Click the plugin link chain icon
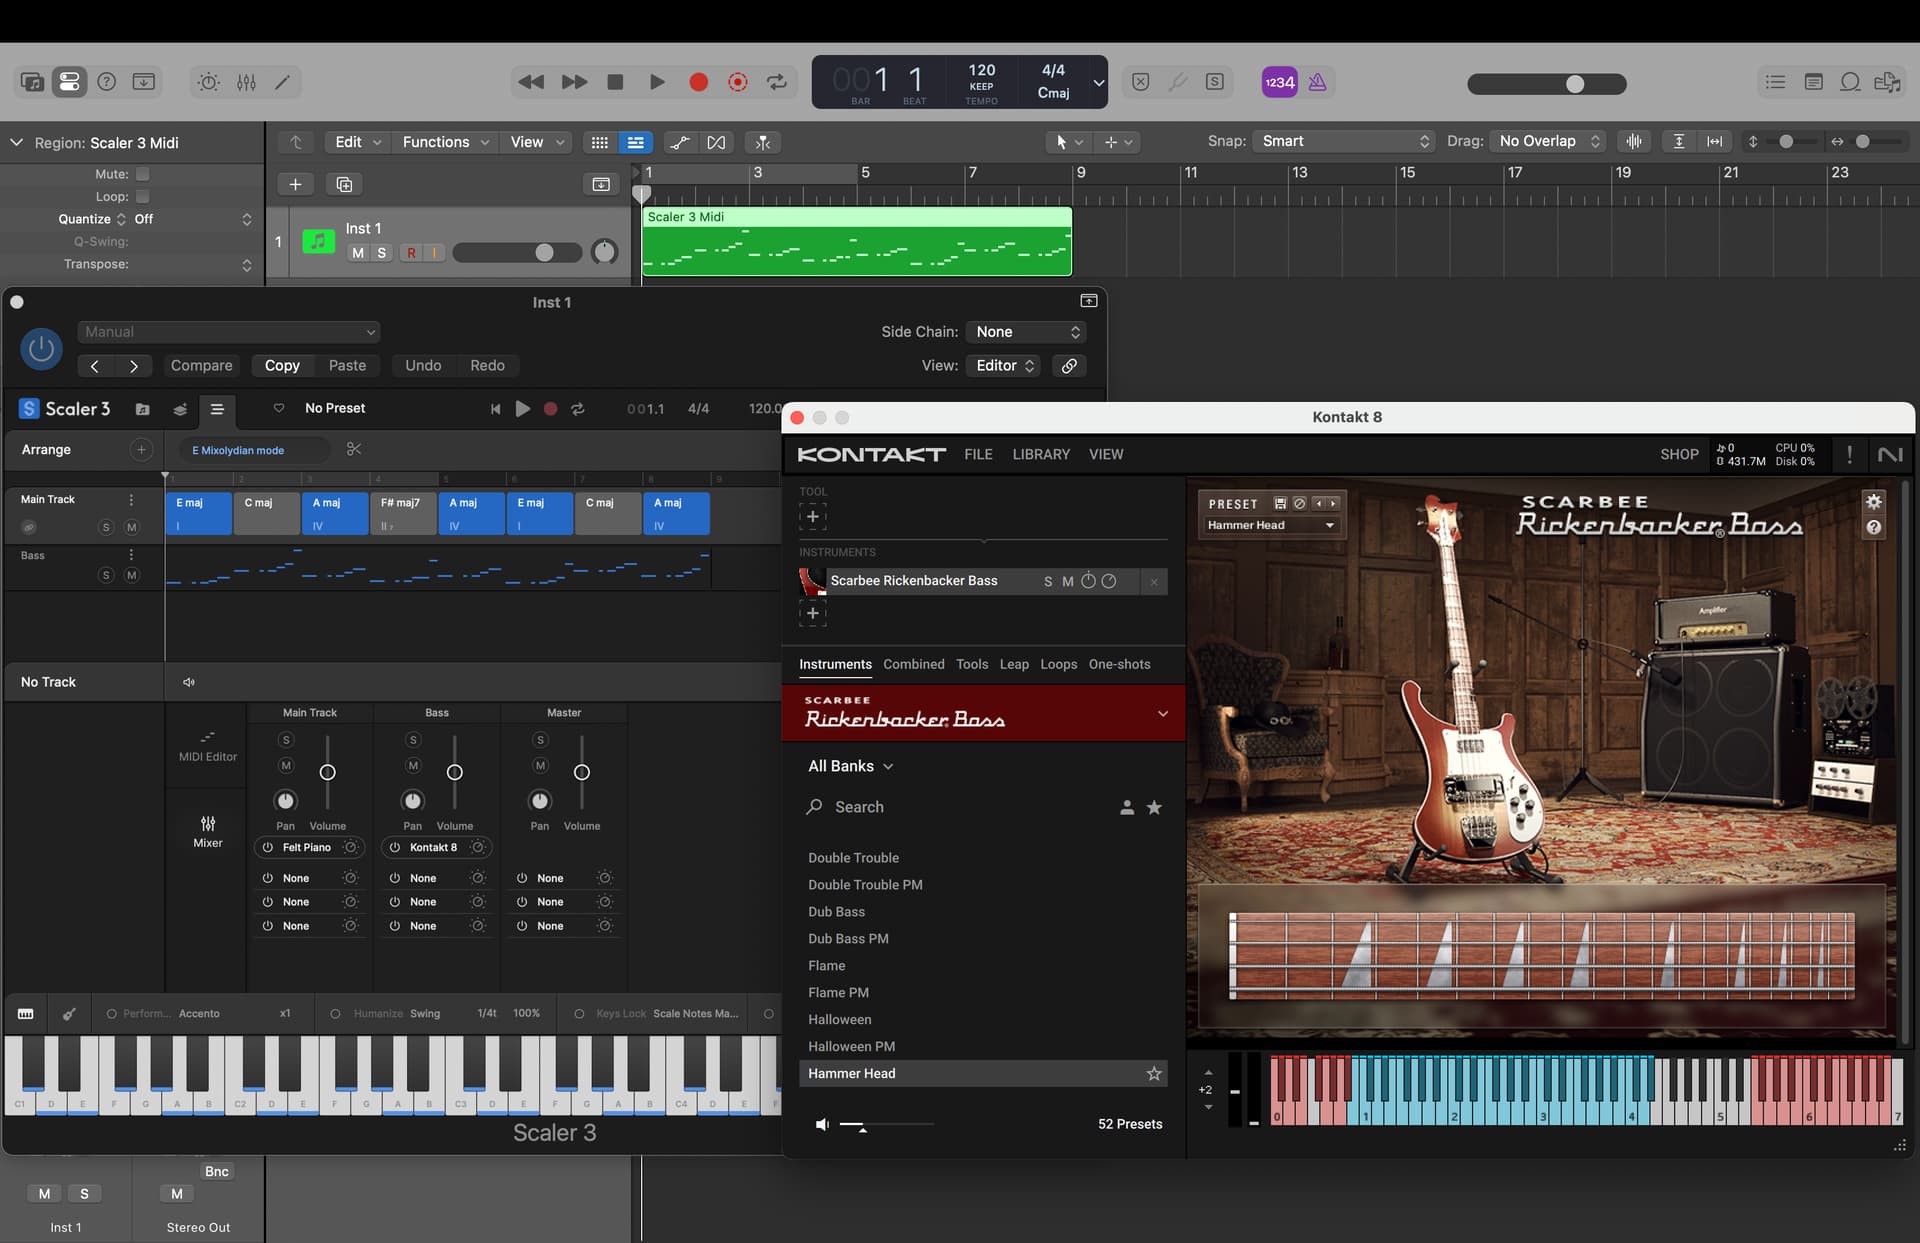 [1069, 366]
